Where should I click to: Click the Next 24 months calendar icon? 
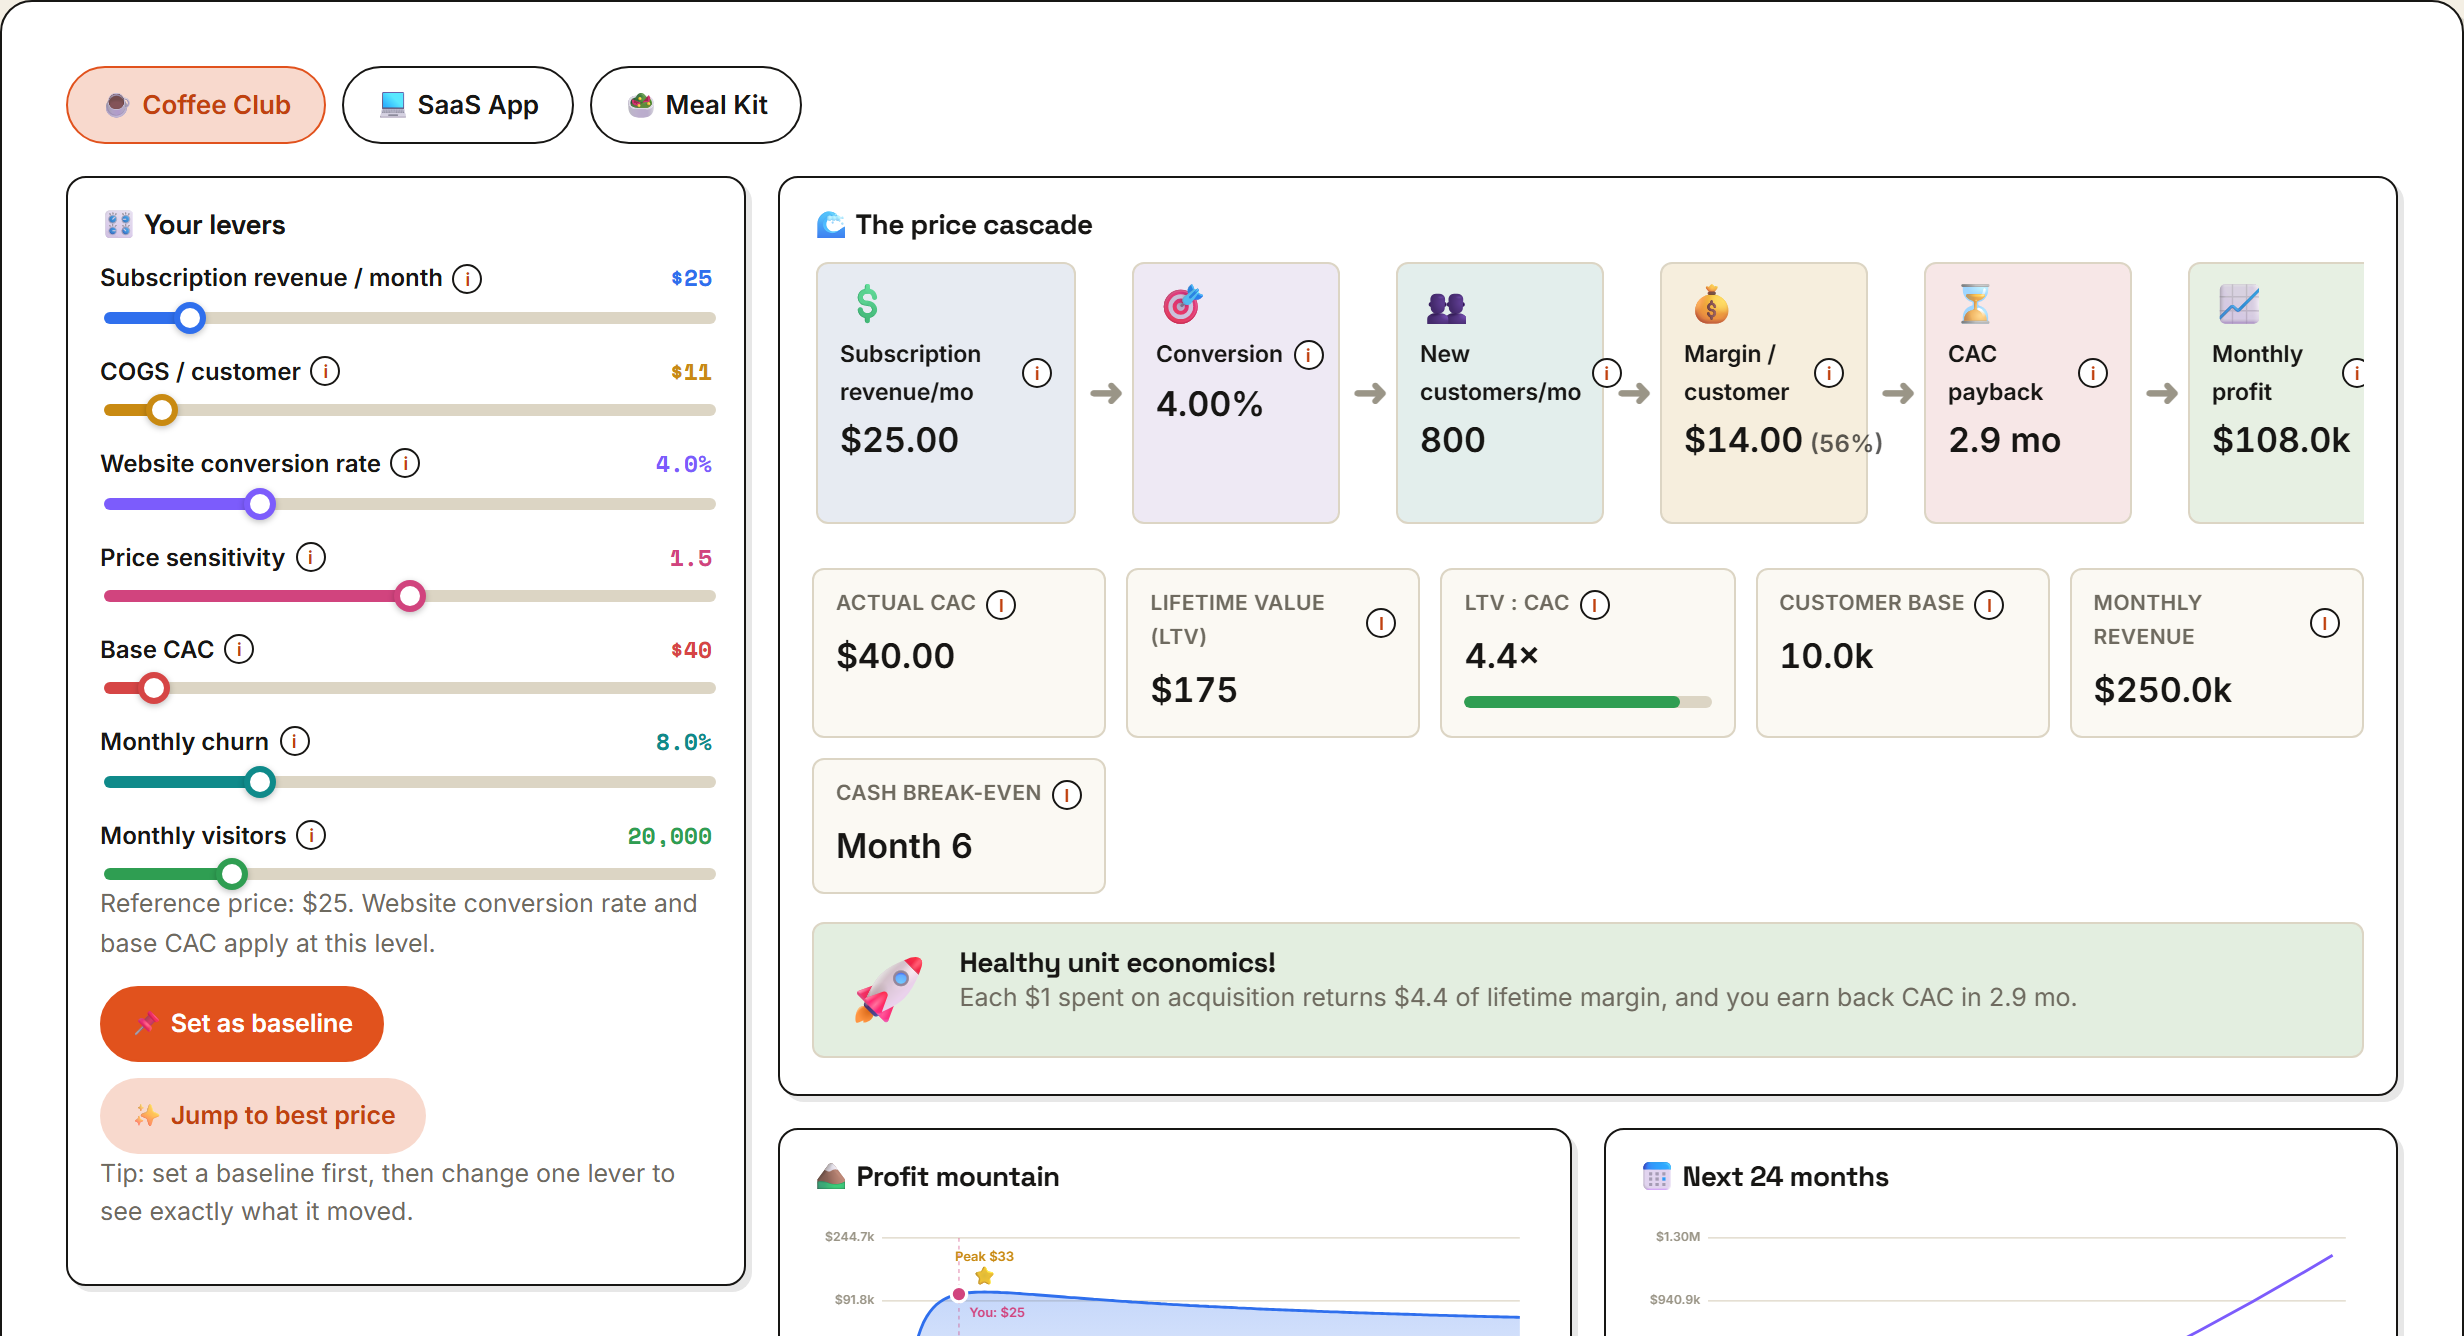point(1657,1177)
